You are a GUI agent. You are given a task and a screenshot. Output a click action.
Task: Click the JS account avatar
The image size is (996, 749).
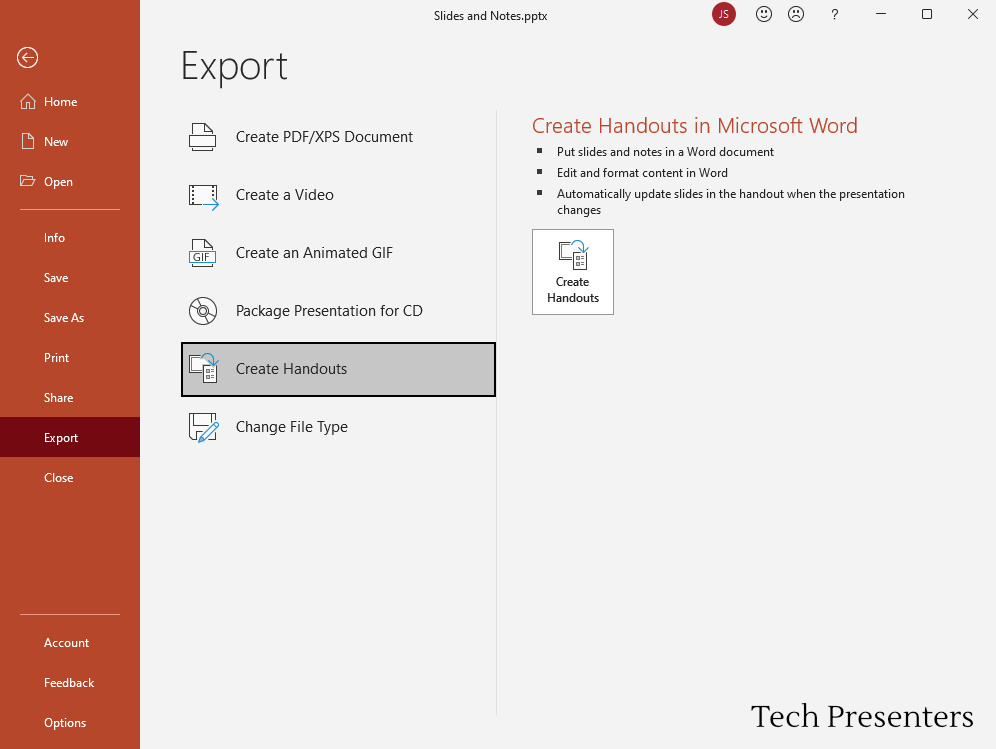(x=723, y=14)
